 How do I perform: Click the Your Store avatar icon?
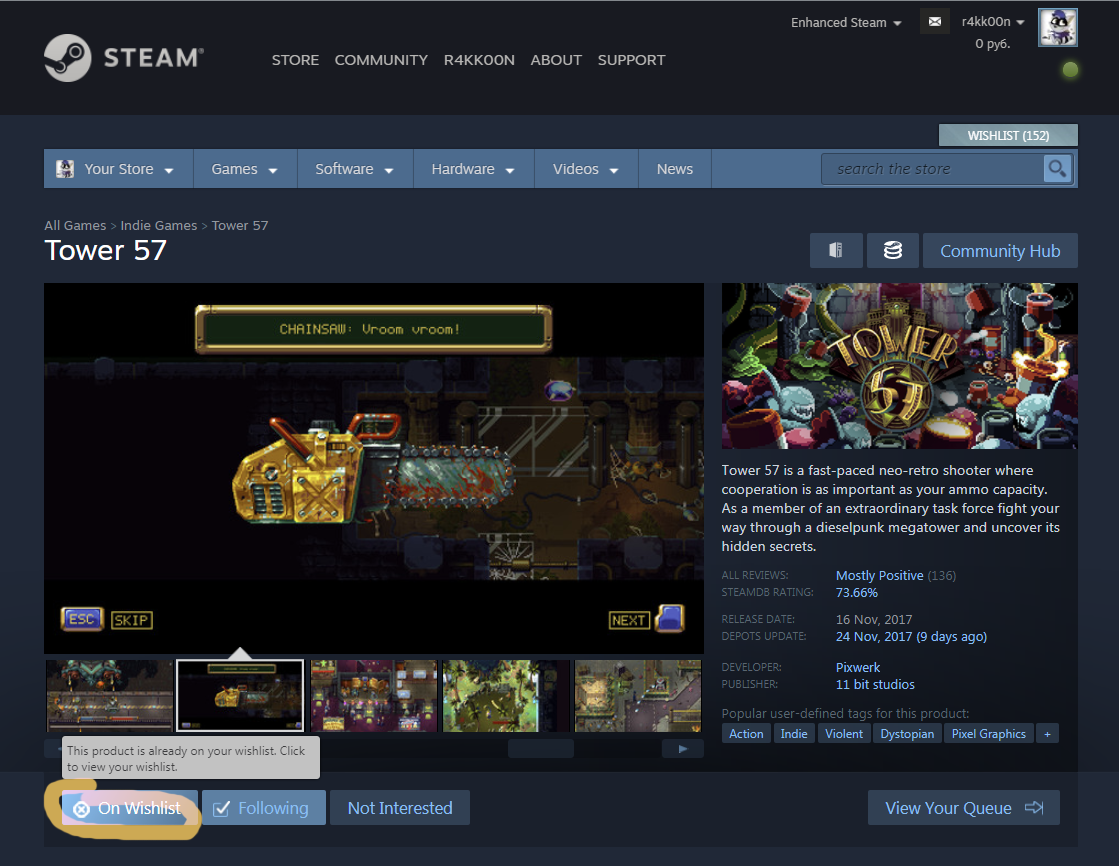tap(65, 169)
